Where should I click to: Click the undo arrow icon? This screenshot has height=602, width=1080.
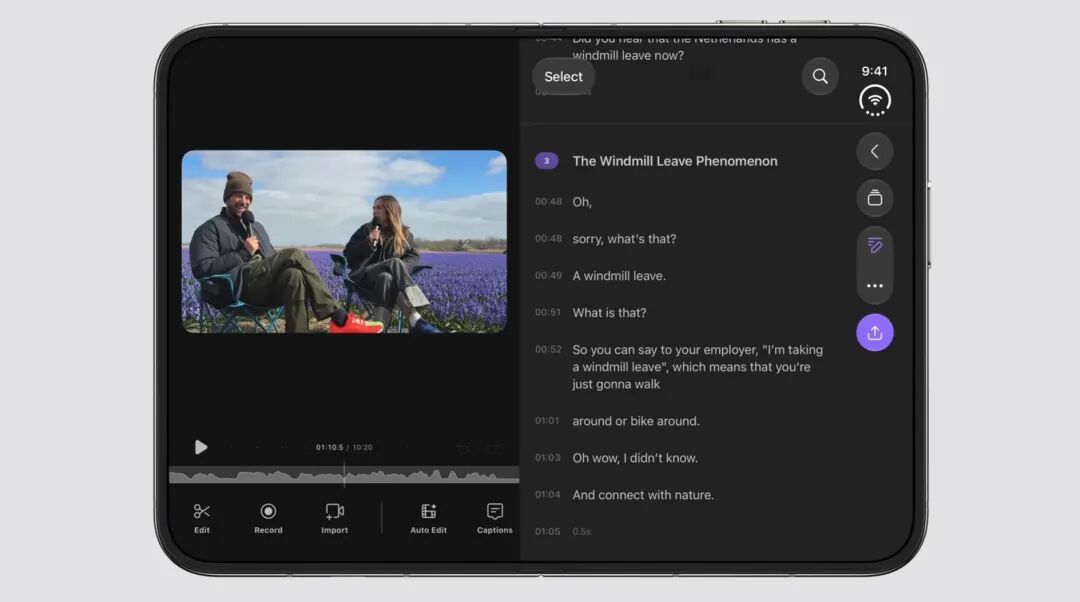pyautogui.click(x=463, y=448)
